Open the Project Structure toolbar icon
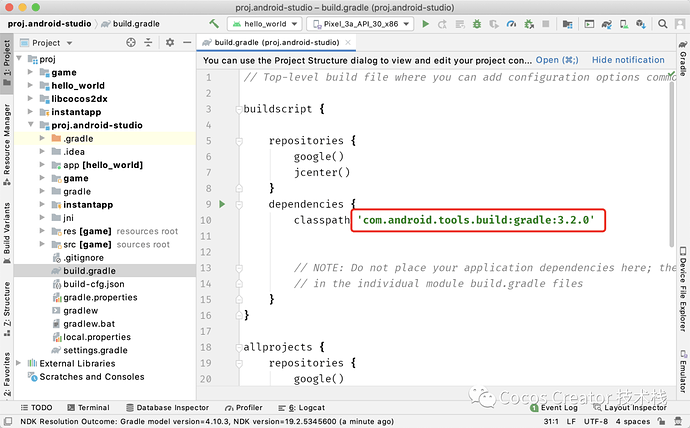The width and height of the screenshot is (690, 428). pyautogui.click(x=568, y=24)
